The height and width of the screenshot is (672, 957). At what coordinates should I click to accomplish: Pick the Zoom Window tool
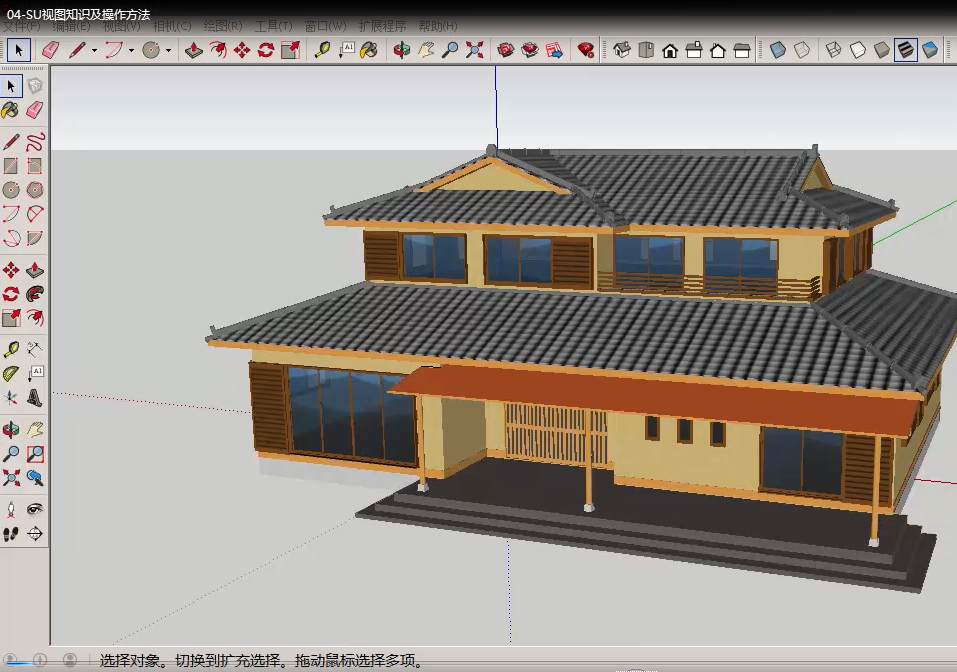click(x=35, y=454)
